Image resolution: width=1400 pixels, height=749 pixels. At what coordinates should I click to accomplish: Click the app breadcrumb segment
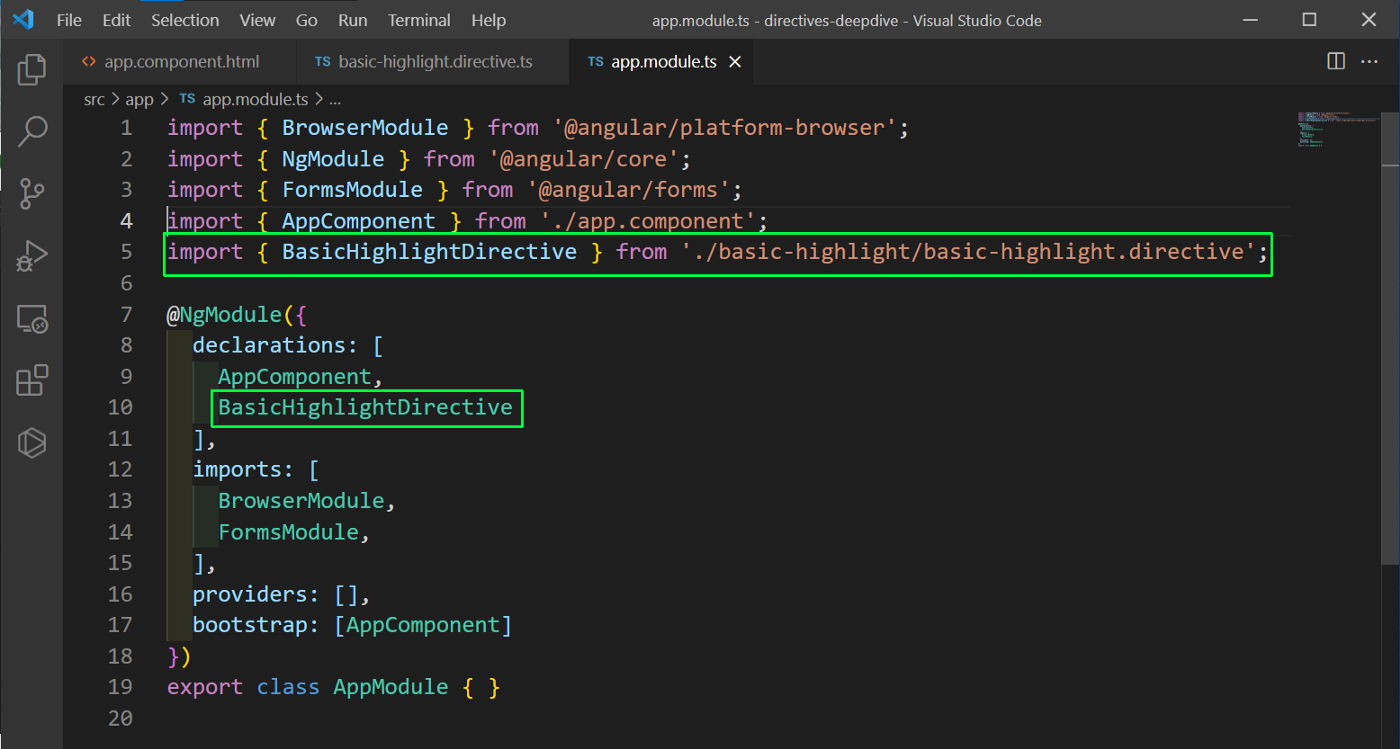coord(139,99)
